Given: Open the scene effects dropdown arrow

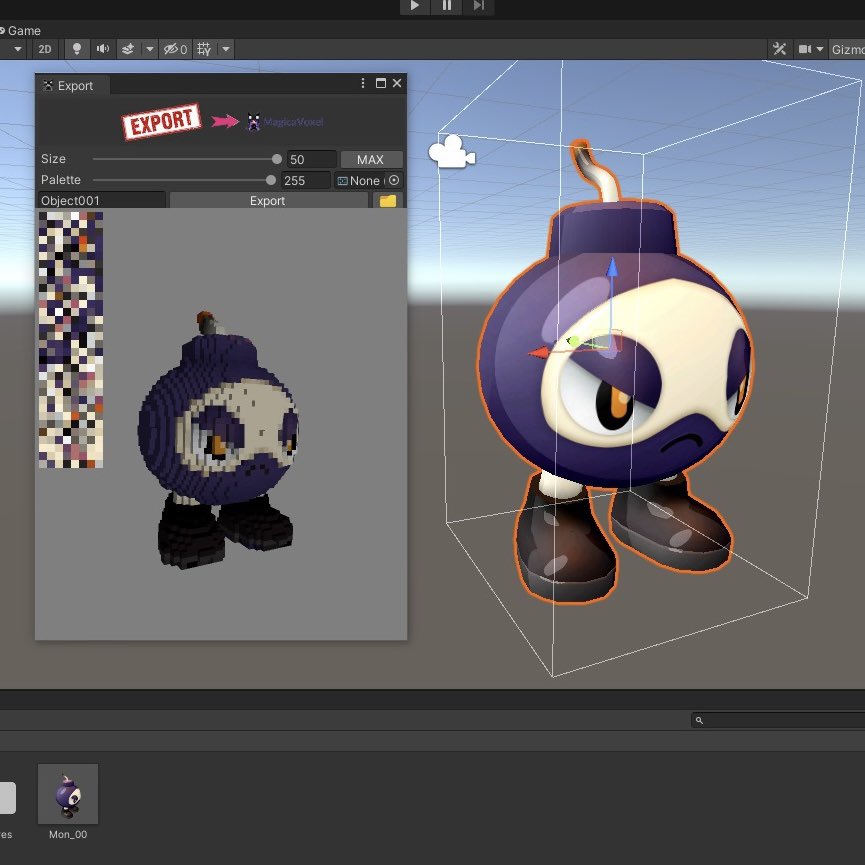Looking at the screenshot, I should 149,49.
